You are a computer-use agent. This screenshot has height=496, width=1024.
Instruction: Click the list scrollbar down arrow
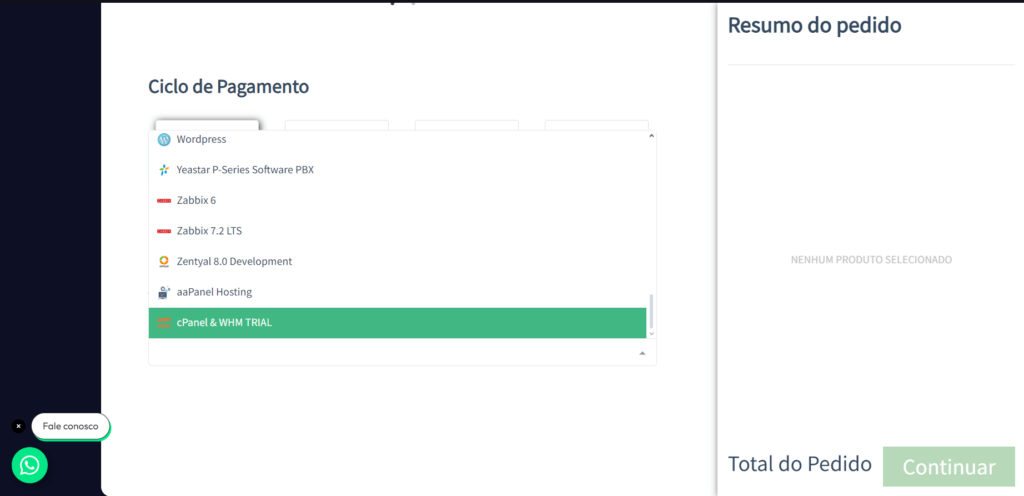pos(650,333)
